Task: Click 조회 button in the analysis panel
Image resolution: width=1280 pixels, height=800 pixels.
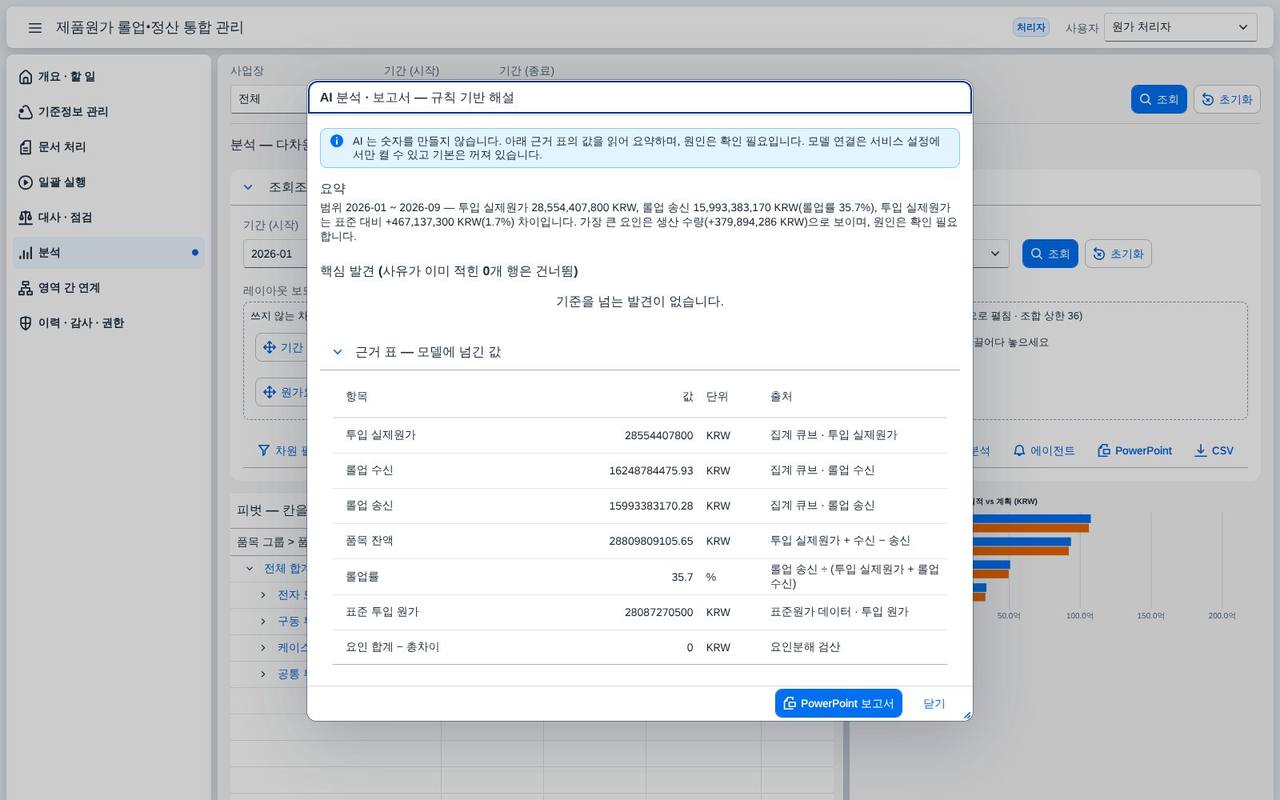Action: click(x=1049, y=254)
